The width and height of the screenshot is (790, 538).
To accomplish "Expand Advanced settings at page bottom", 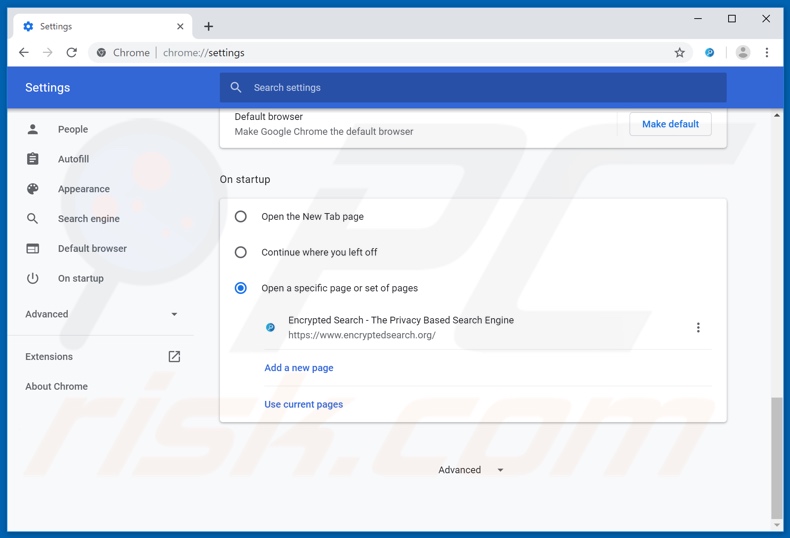I will click(x=471, y=470).
